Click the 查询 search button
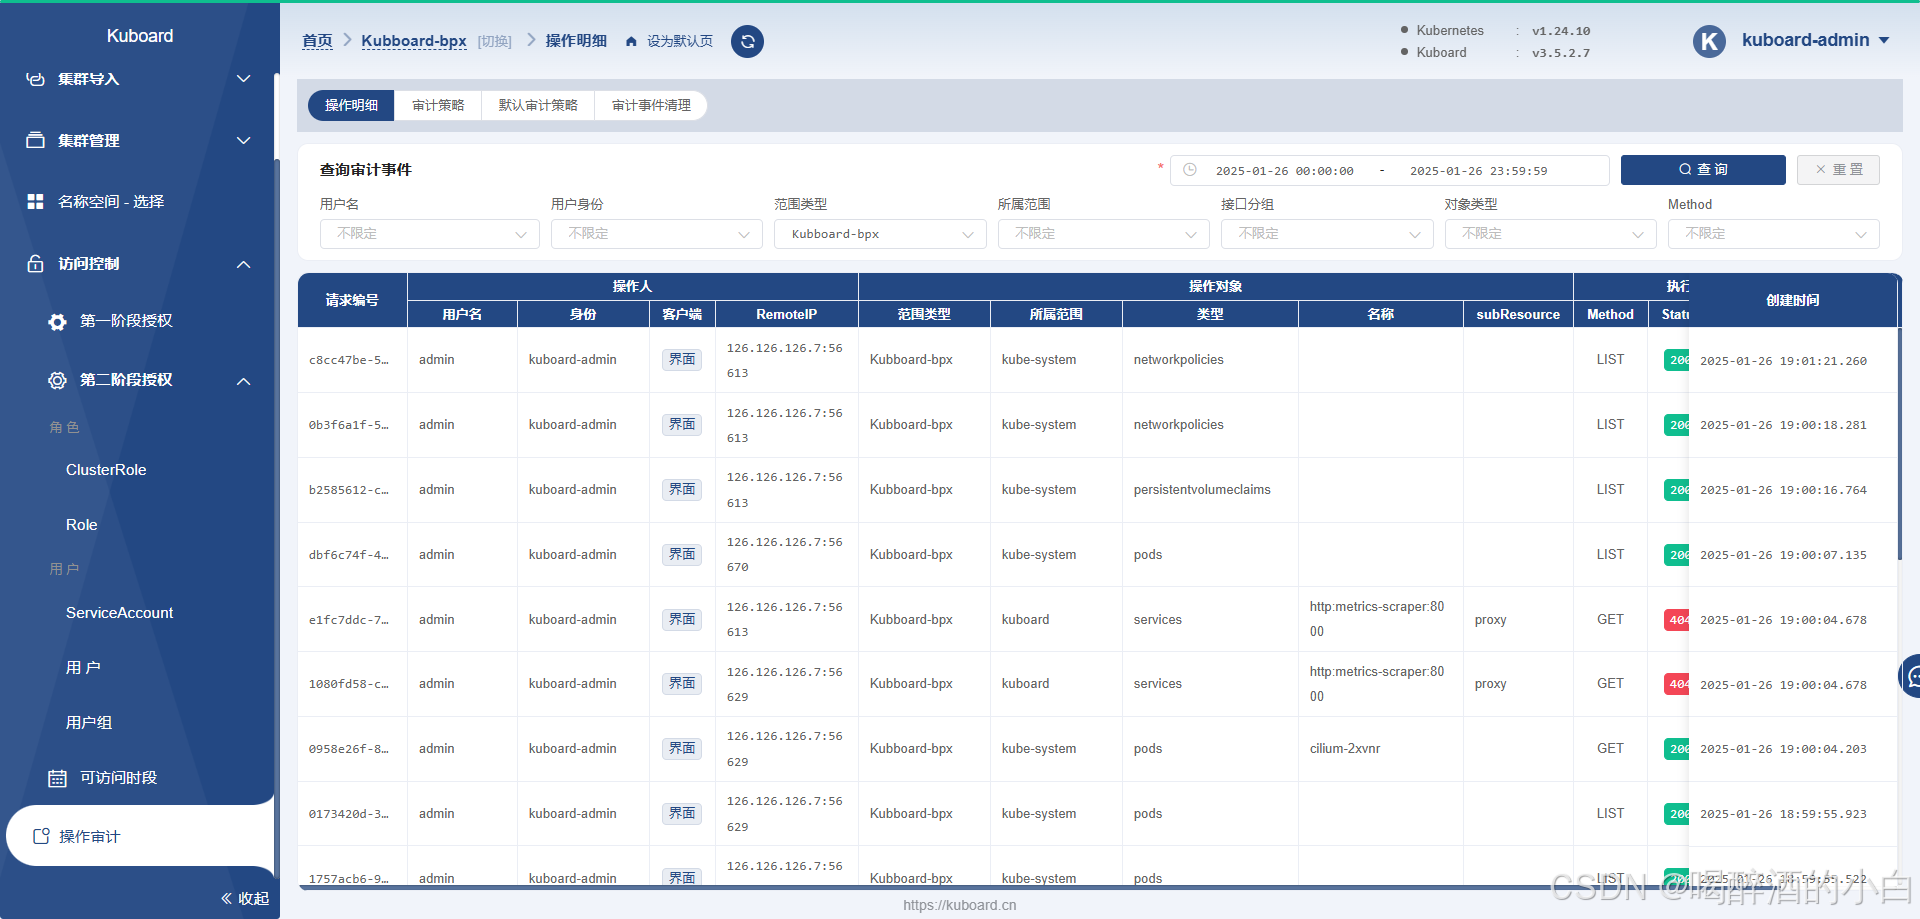 point(1702,170)
